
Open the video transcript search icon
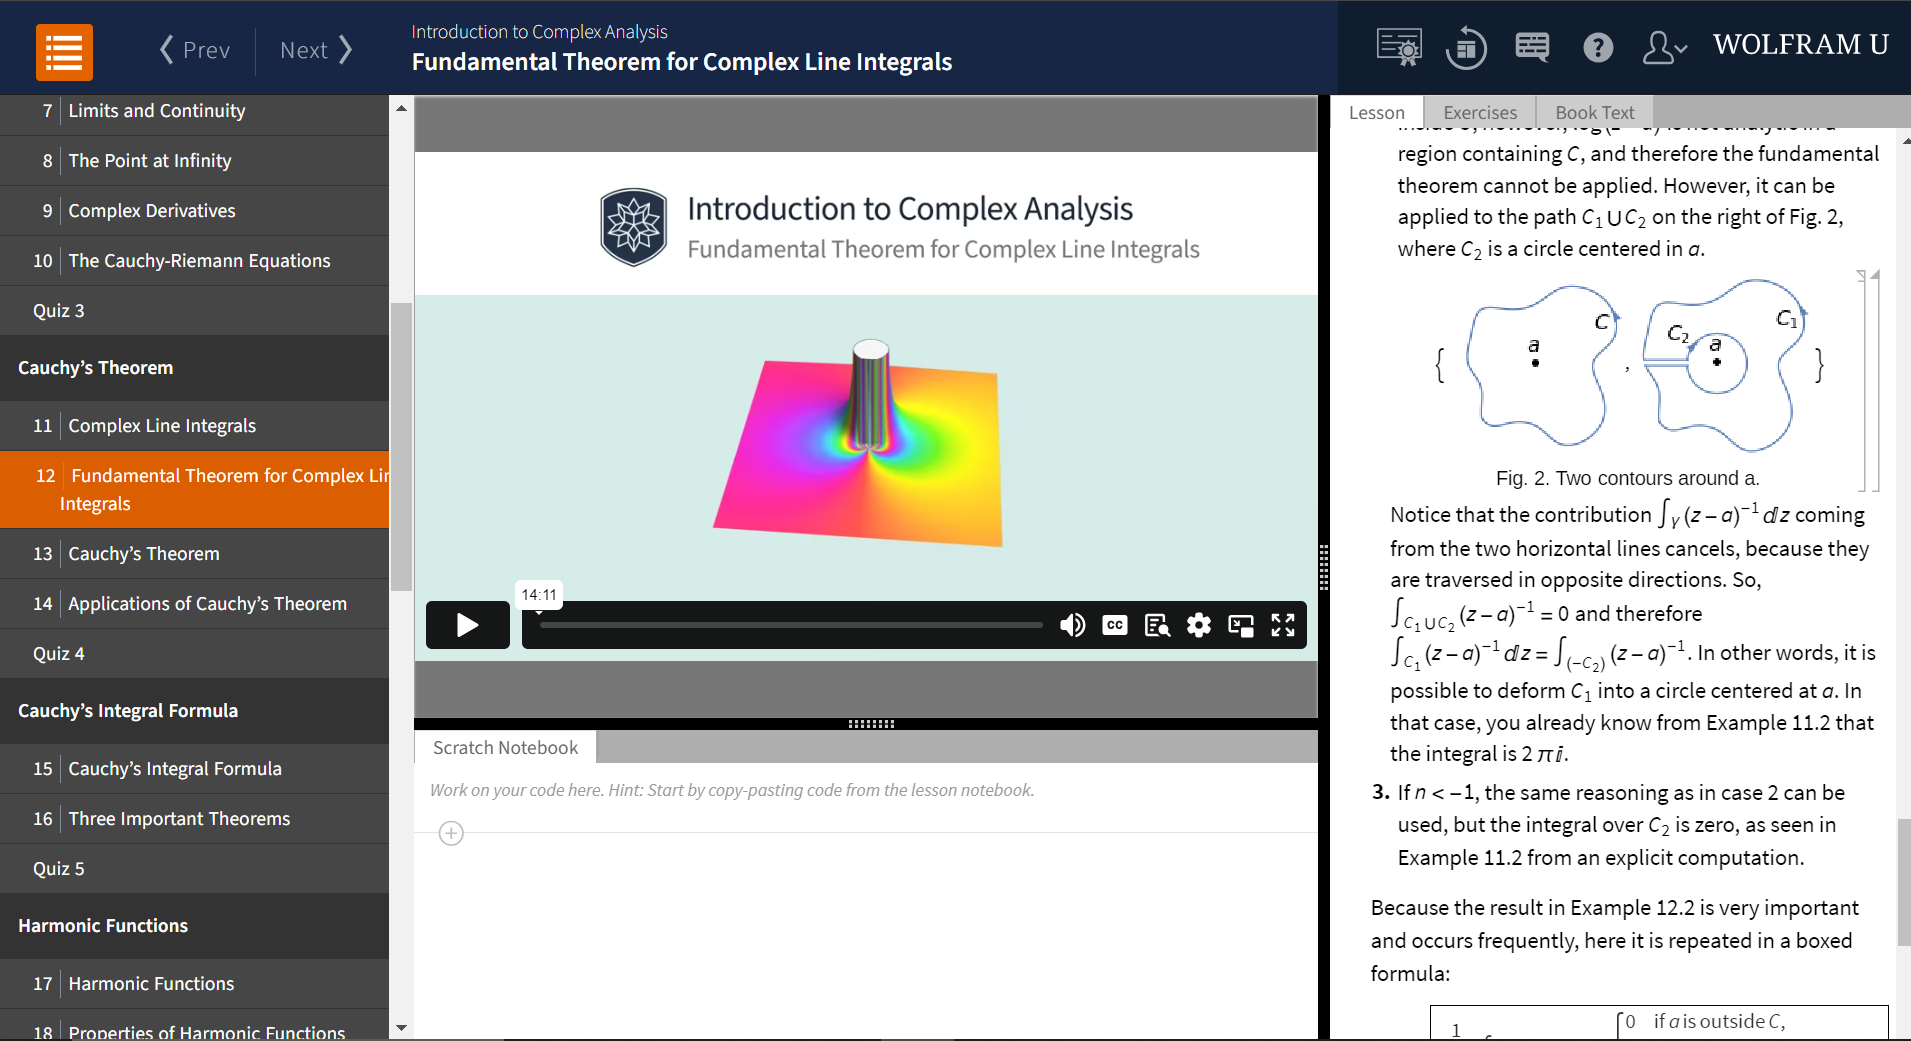pos(1157,625)
